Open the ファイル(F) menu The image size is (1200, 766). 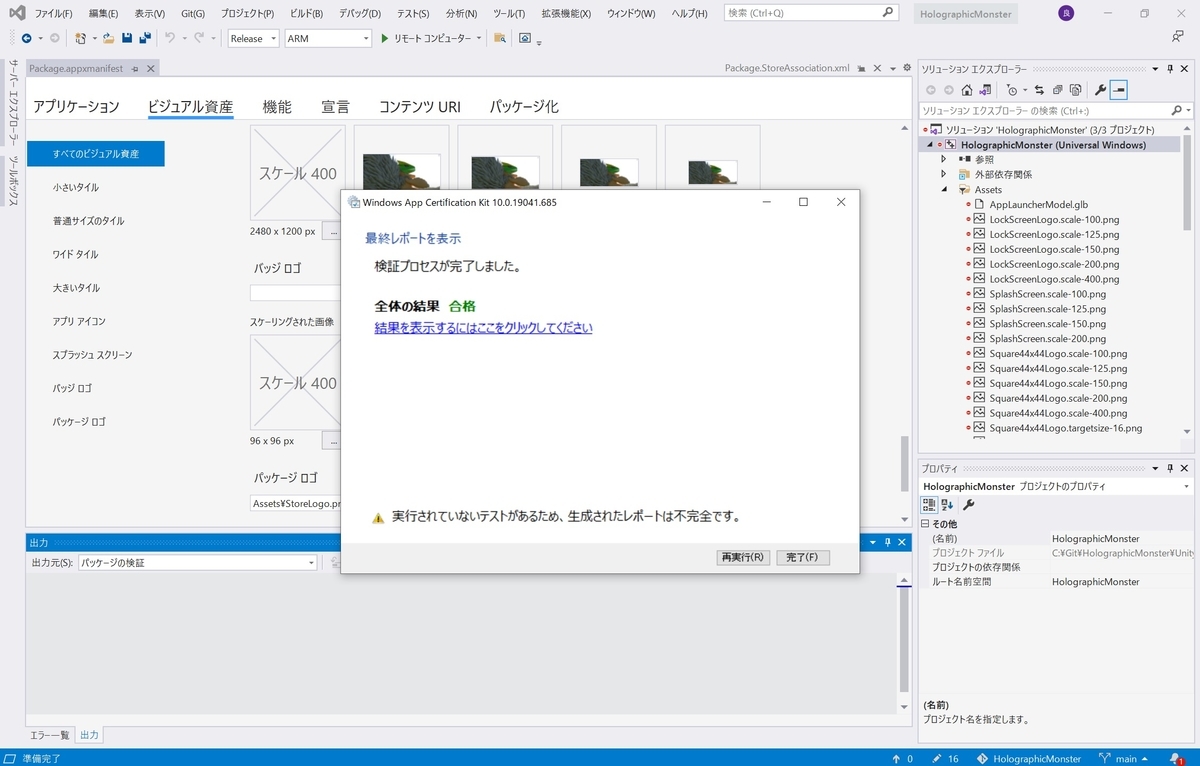(x=53, y=14)
